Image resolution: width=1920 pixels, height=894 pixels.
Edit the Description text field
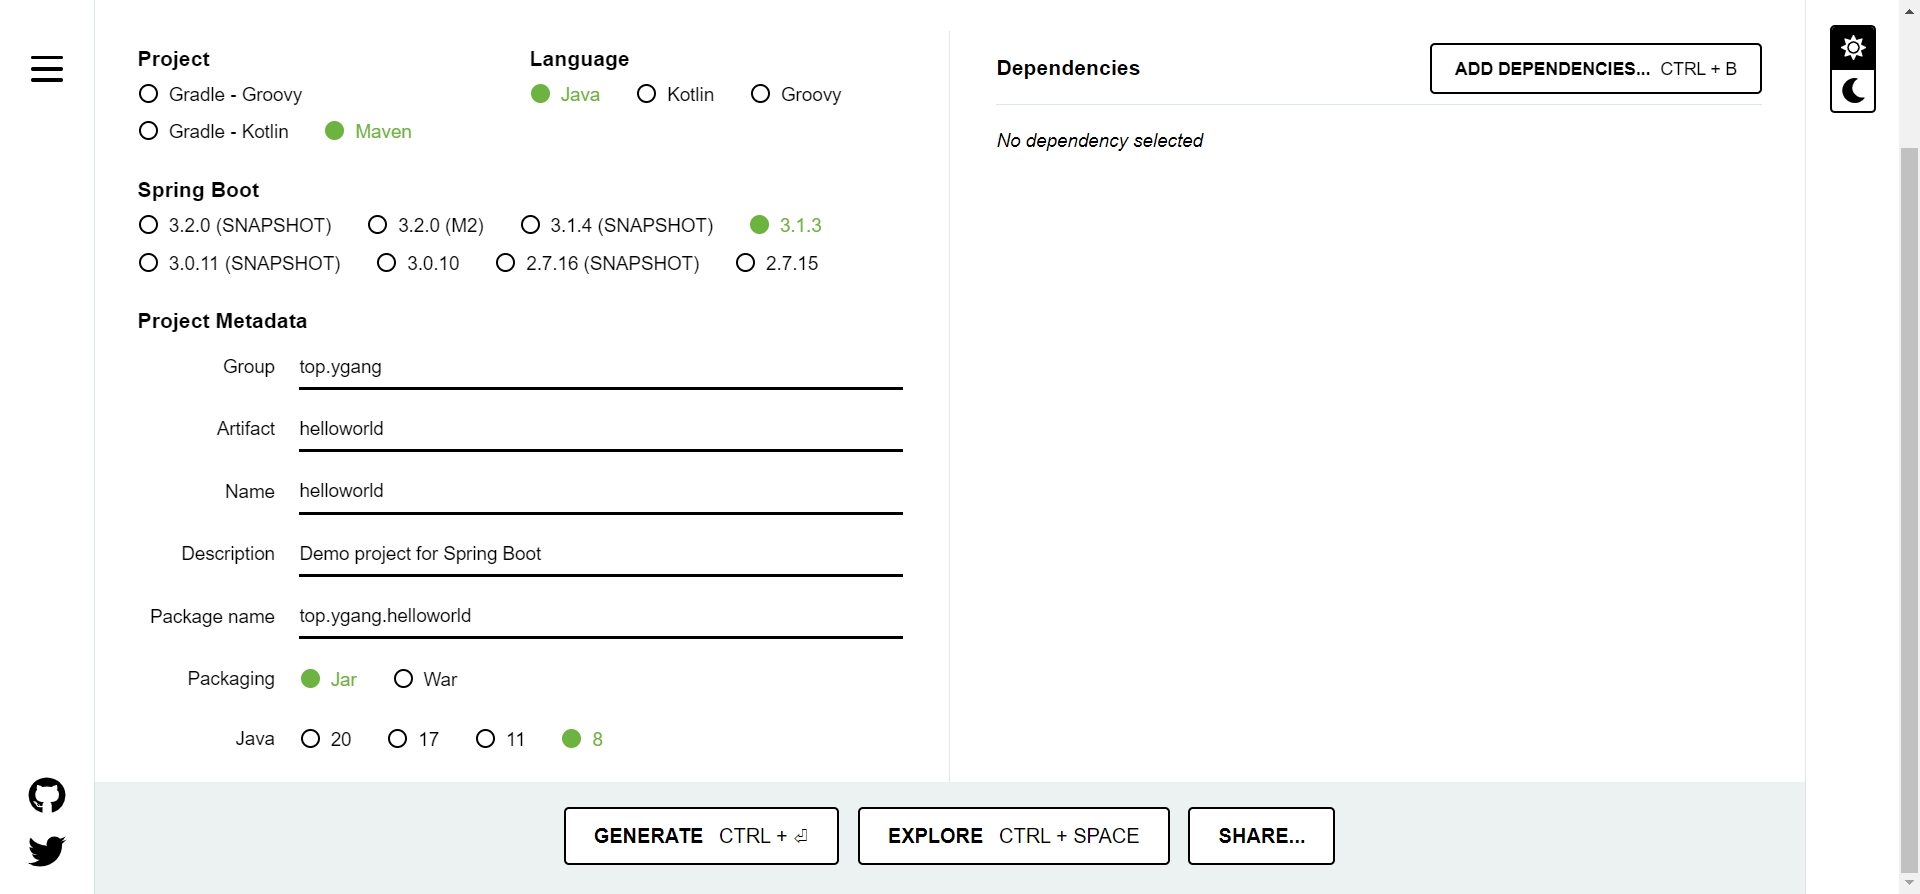[x=600, y=554]
